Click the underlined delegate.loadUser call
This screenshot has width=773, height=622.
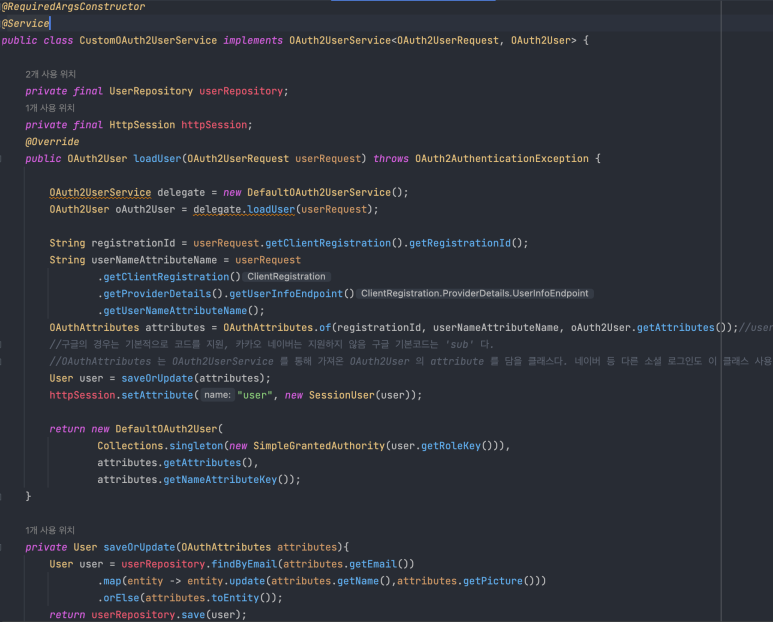click(x=244, y=209)
